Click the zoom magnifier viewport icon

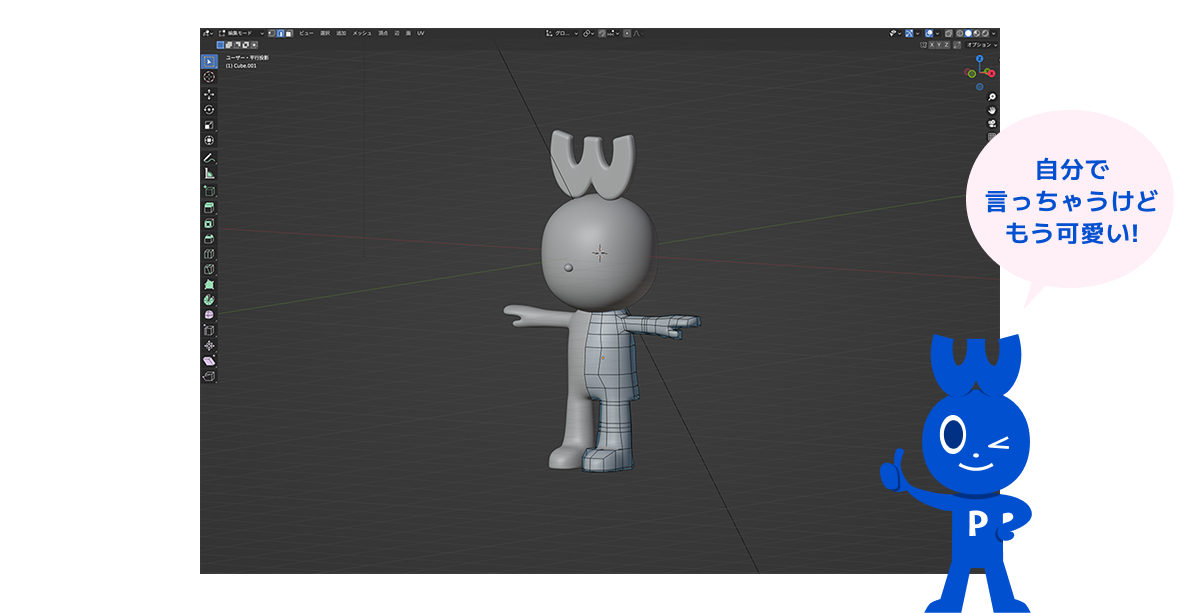(992, 97)
